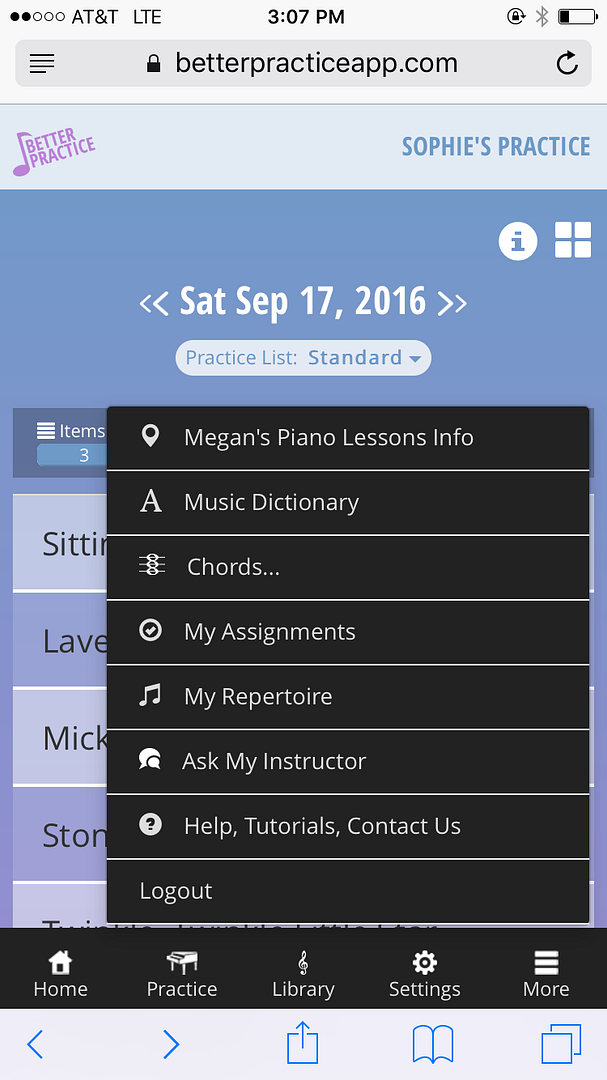Screen dimensions: 607x1080
Task: Tap Safari share icon
Action: 303,1044
